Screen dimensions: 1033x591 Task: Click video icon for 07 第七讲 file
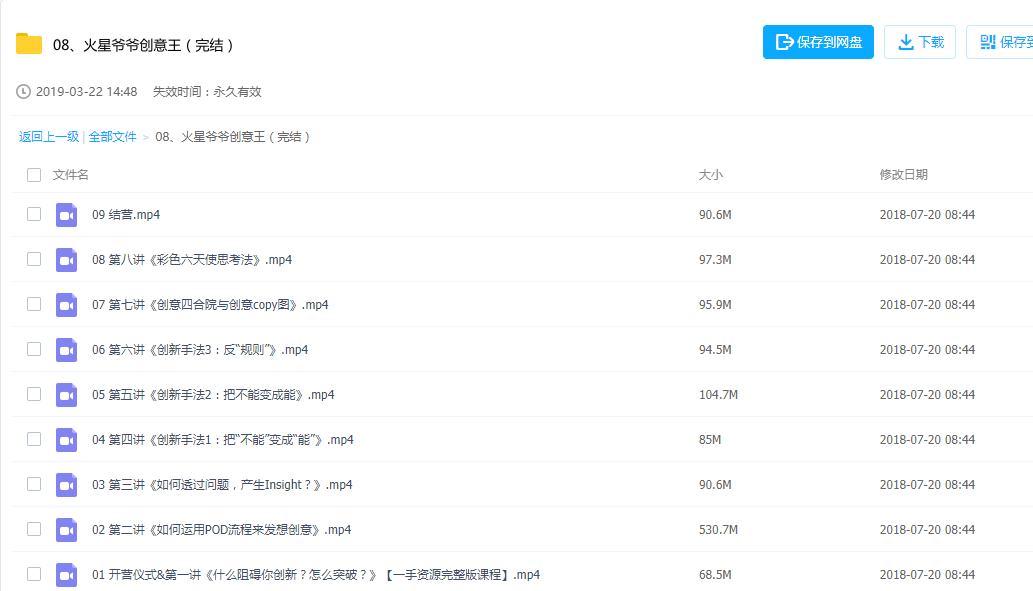67,305
